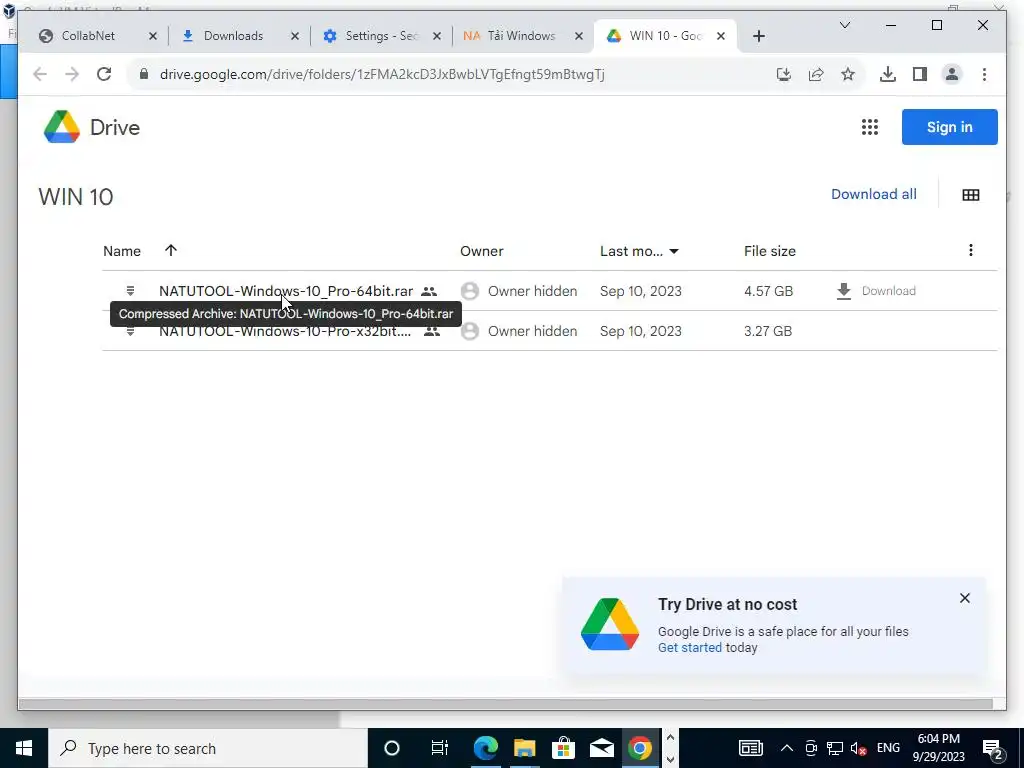Switch to the Settings tab
Image resolution: width=1024 pixels, height=768 pixels.
point(382,36)
